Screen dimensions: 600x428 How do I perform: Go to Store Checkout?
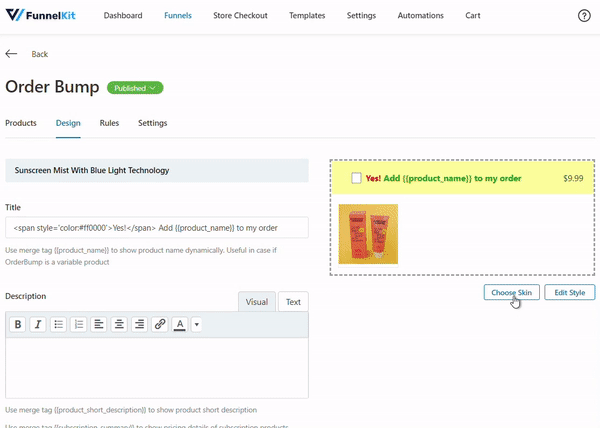(x=240, y=16)
